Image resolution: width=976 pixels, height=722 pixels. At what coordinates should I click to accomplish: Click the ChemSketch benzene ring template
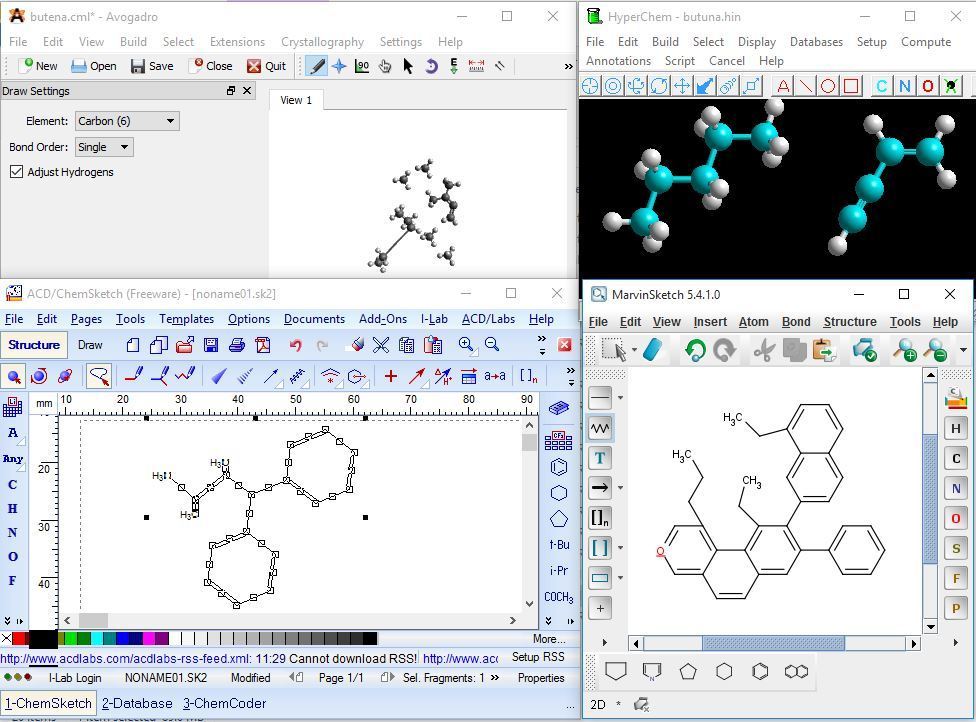click(559, 466)
